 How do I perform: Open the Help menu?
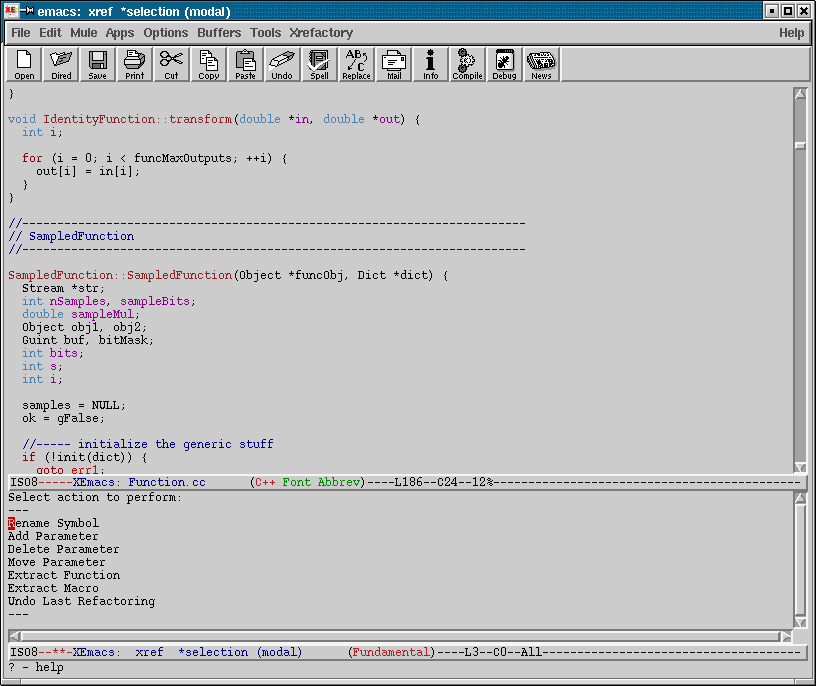pos(791,33)
